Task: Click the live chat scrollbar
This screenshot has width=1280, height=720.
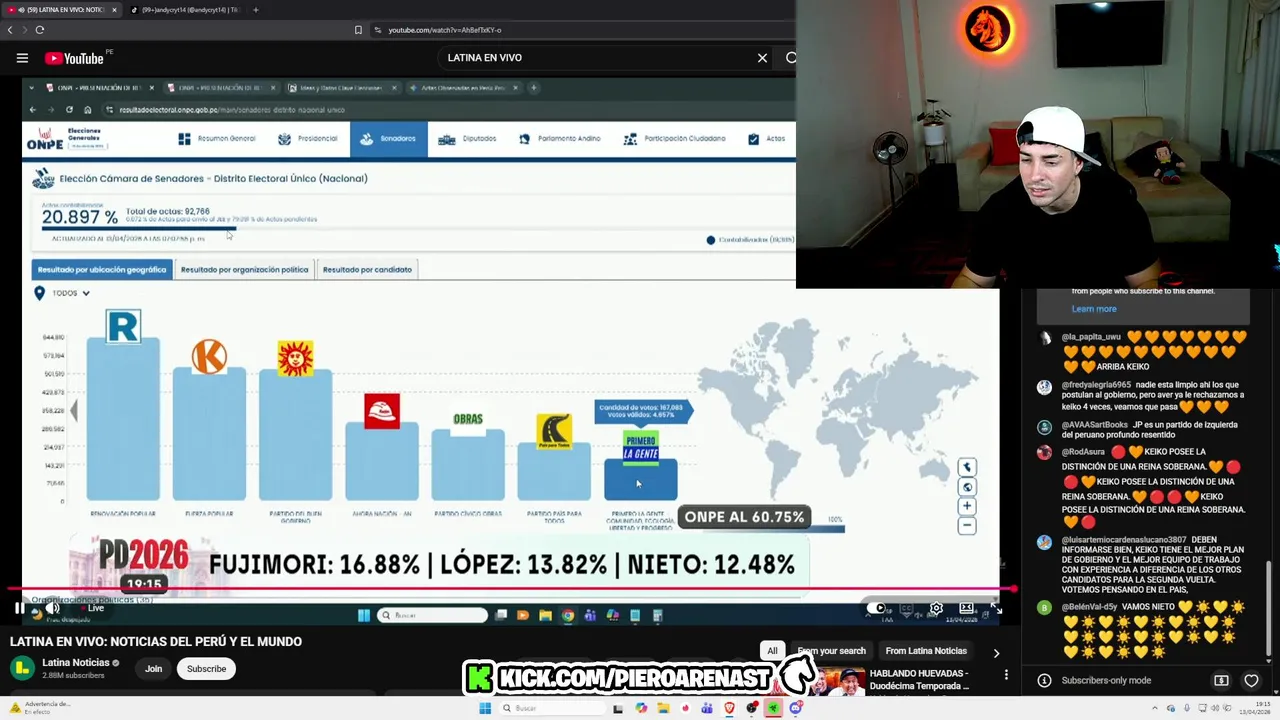Action: pos(1269,610)
